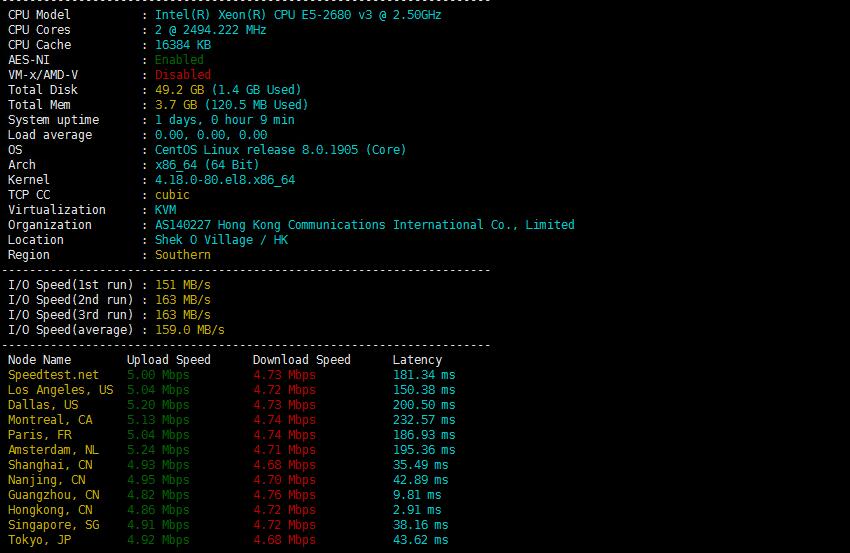Click Tokyo download speed '4.68 Mbps'
The image size is (850, 553).
point(285,540)
